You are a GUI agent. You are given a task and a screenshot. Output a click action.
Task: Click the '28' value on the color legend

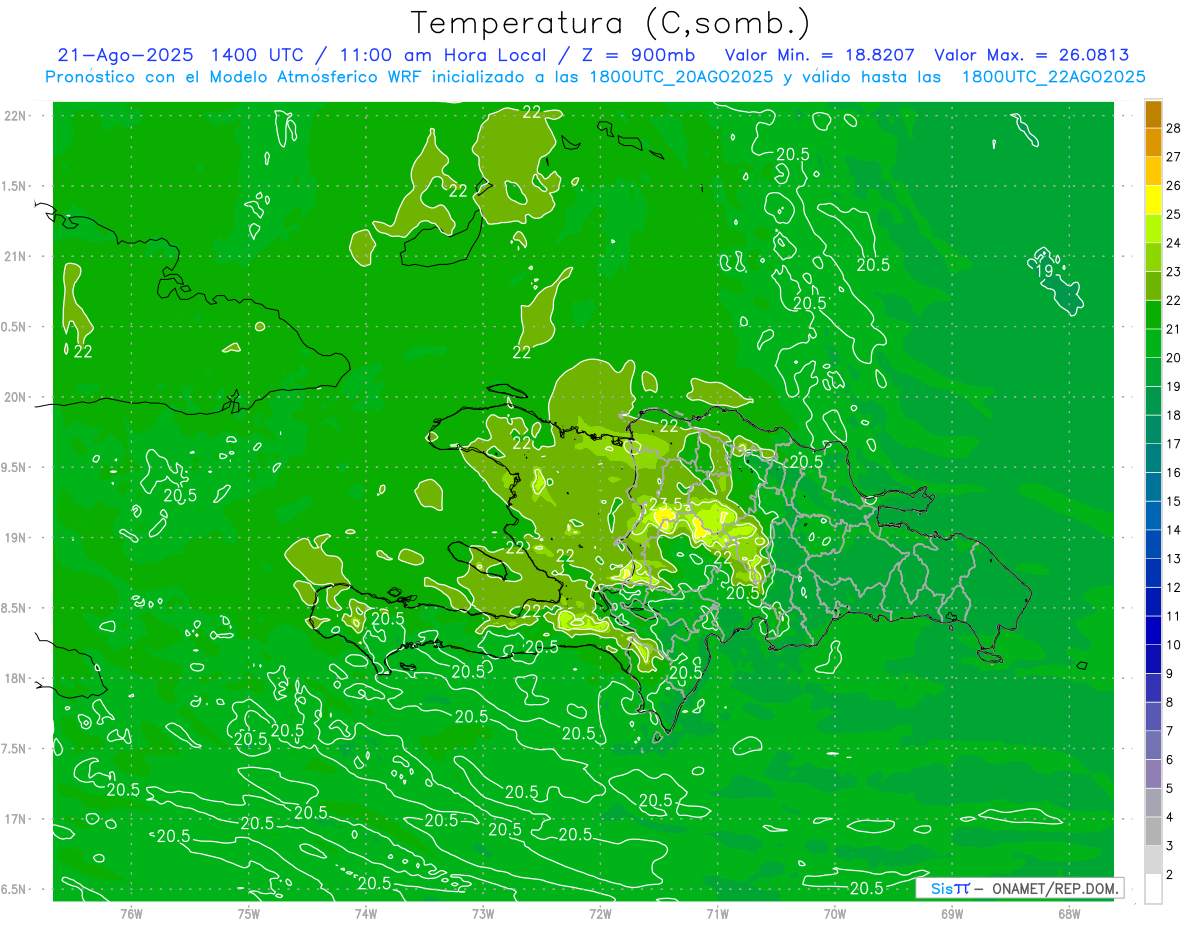(1175, 128)
